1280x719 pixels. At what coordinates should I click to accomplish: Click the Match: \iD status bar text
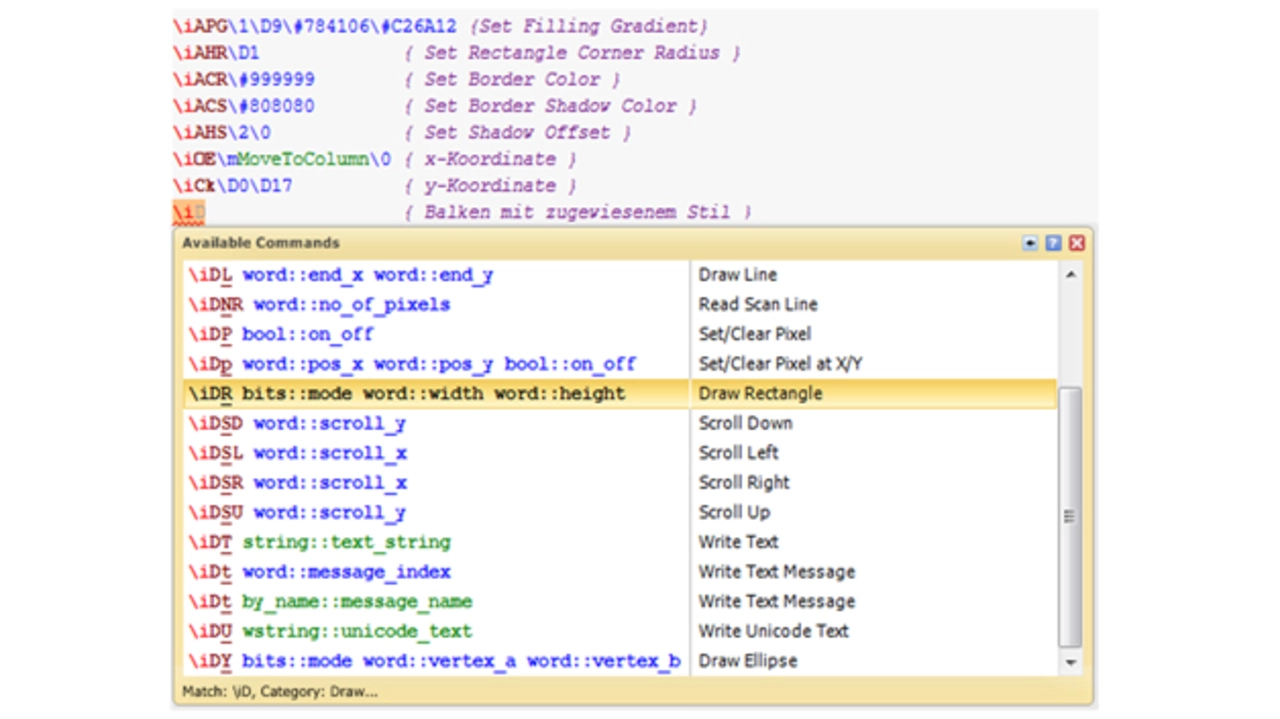(x=280, y=691)
